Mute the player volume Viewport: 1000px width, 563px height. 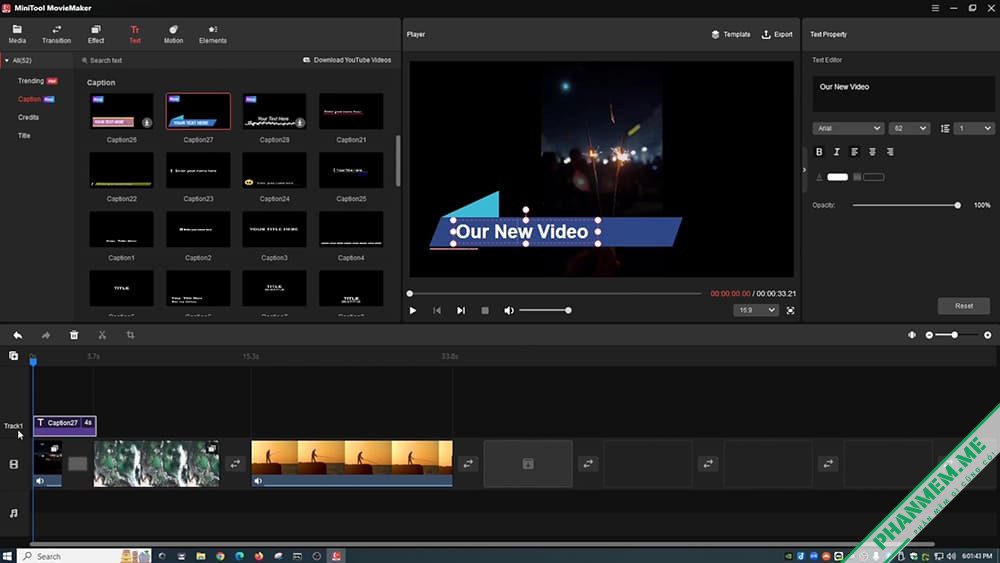(x=508, y=311)
